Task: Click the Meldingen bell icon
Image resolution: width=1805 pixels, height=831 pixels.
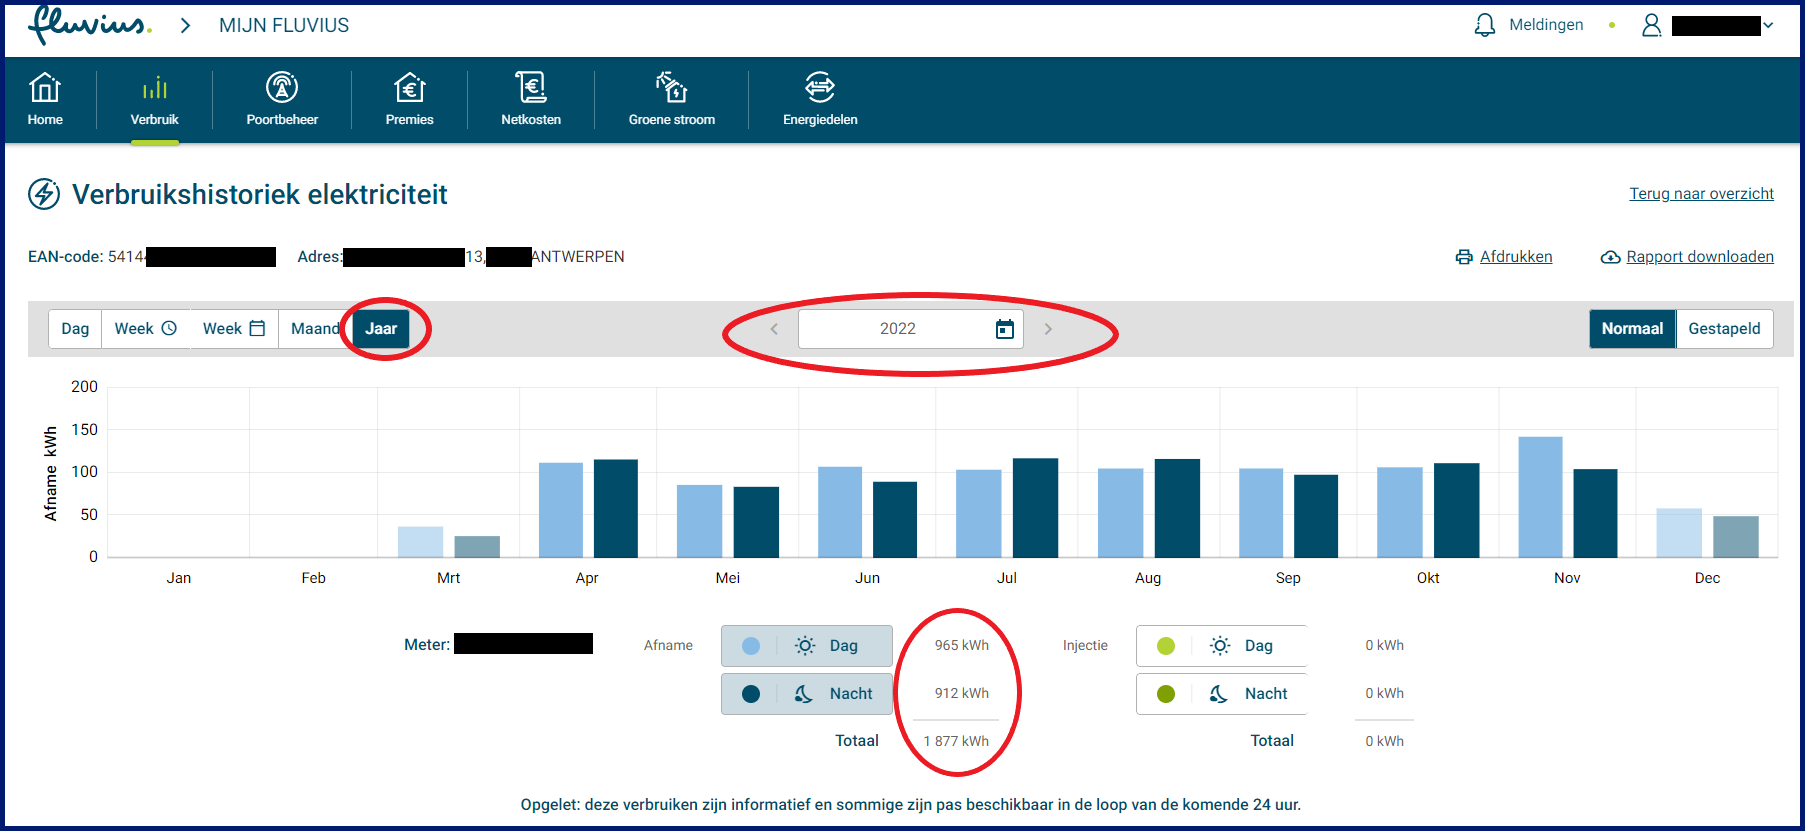Action: tap(1485, 25)
